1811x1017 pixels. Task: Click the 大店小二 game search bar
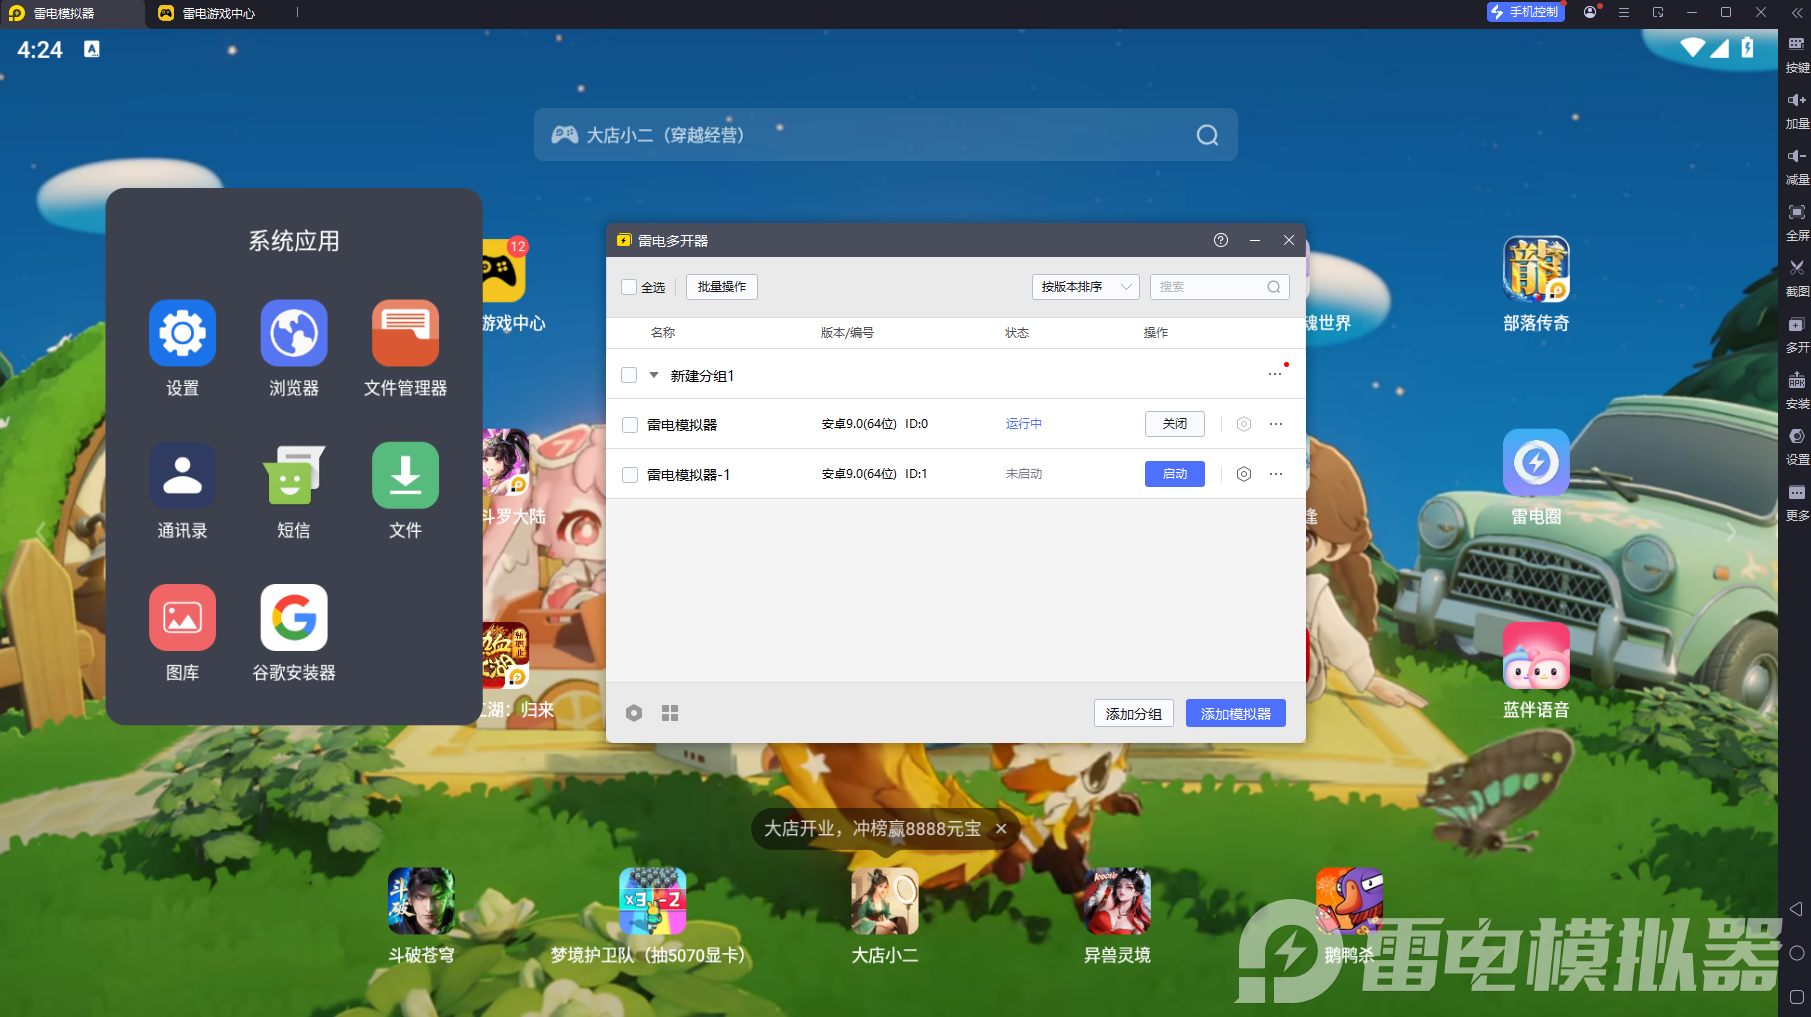(x=885, y=135)
